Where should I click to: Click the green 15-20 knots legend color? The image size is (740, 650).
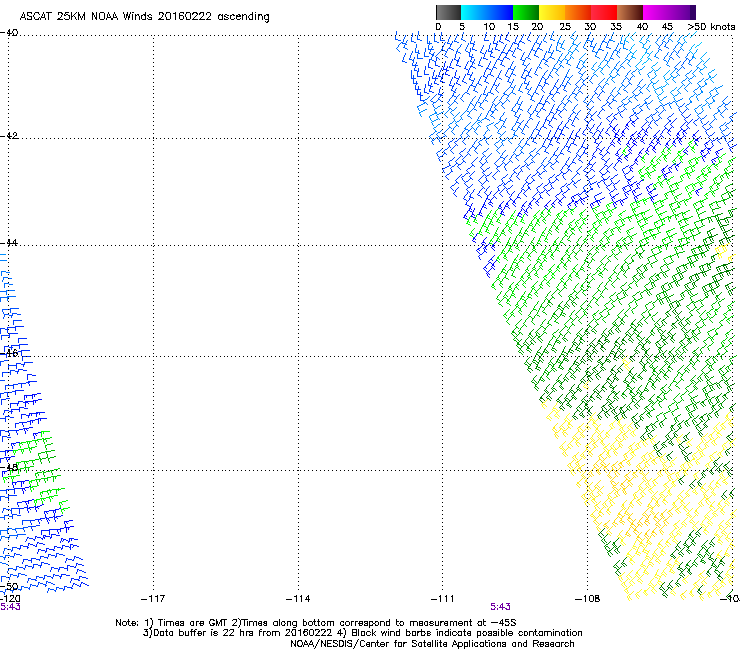pyautogui.click(x=526, y=12)
